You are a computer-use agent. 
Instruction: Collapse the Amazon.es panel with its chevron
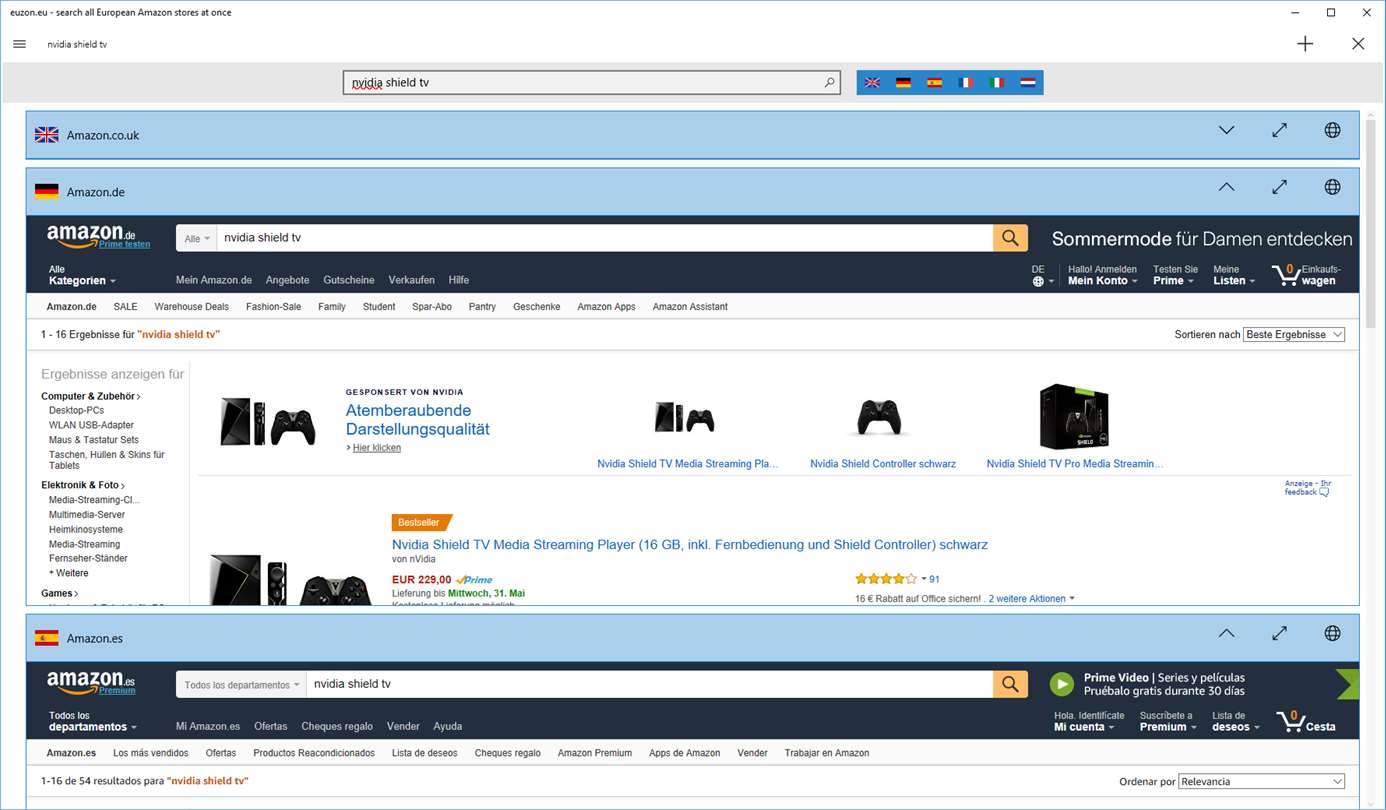coord(1227,633)
